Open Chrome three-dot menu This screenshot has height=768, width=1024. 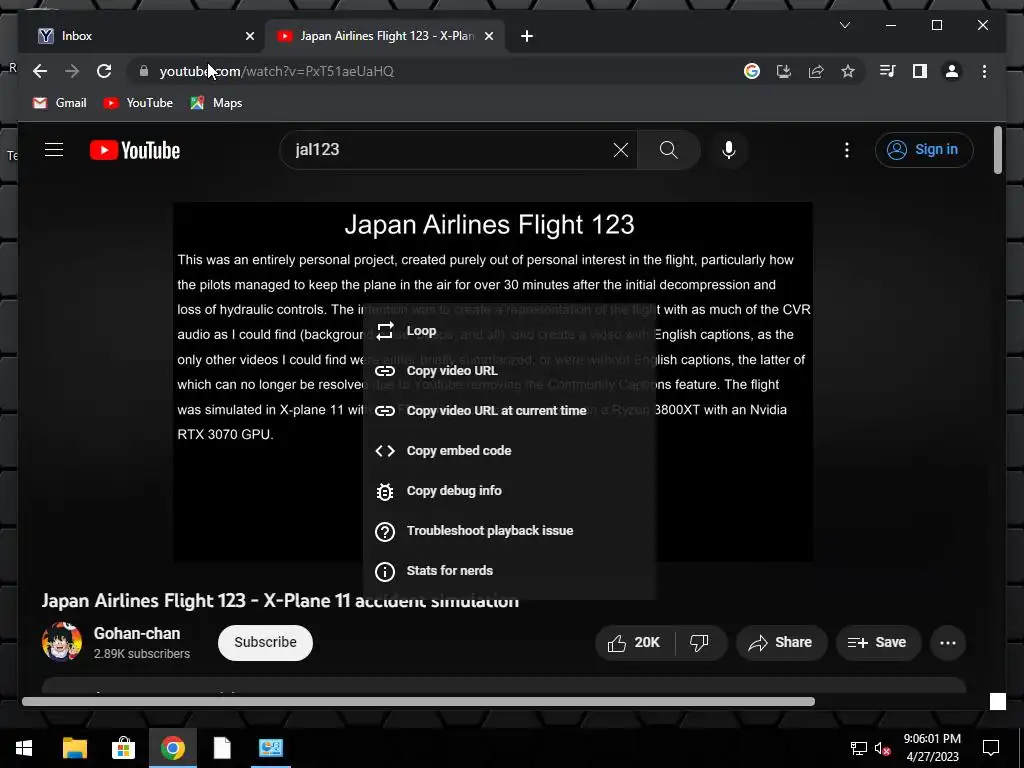(x=984, y=71)
